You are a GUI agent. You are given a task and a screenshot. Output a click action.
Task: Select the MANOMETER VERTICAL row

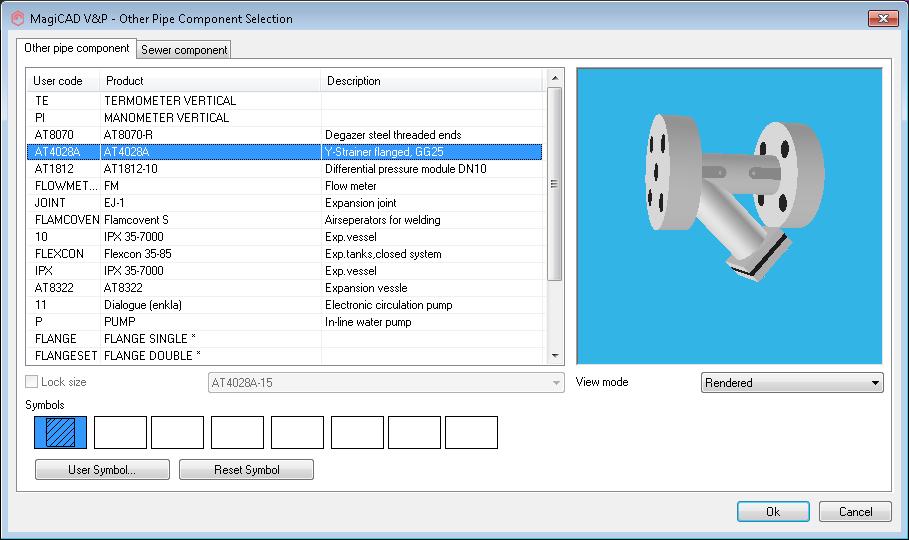point(285,118)
